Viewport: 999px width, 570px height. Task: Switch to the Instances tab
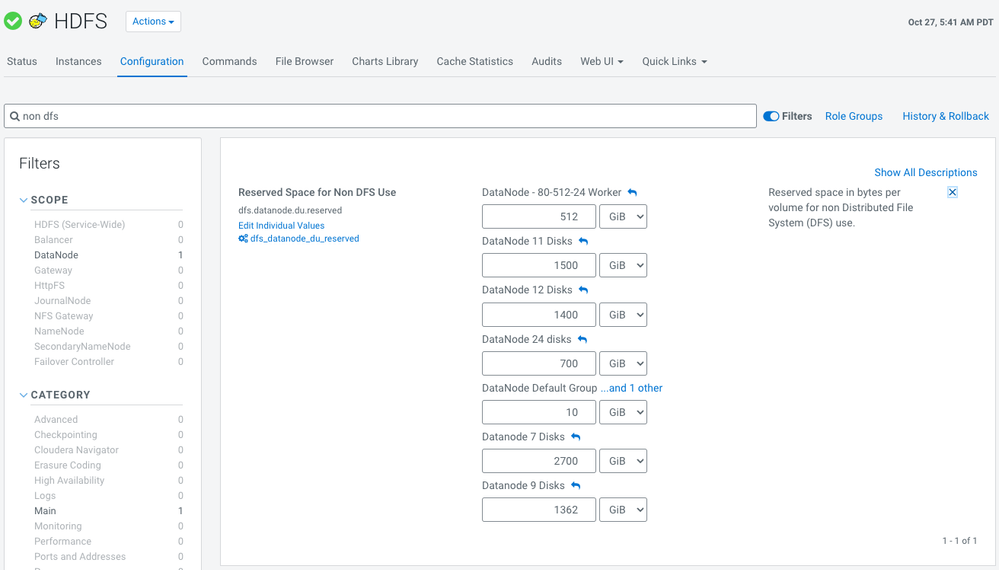(78, 62)
